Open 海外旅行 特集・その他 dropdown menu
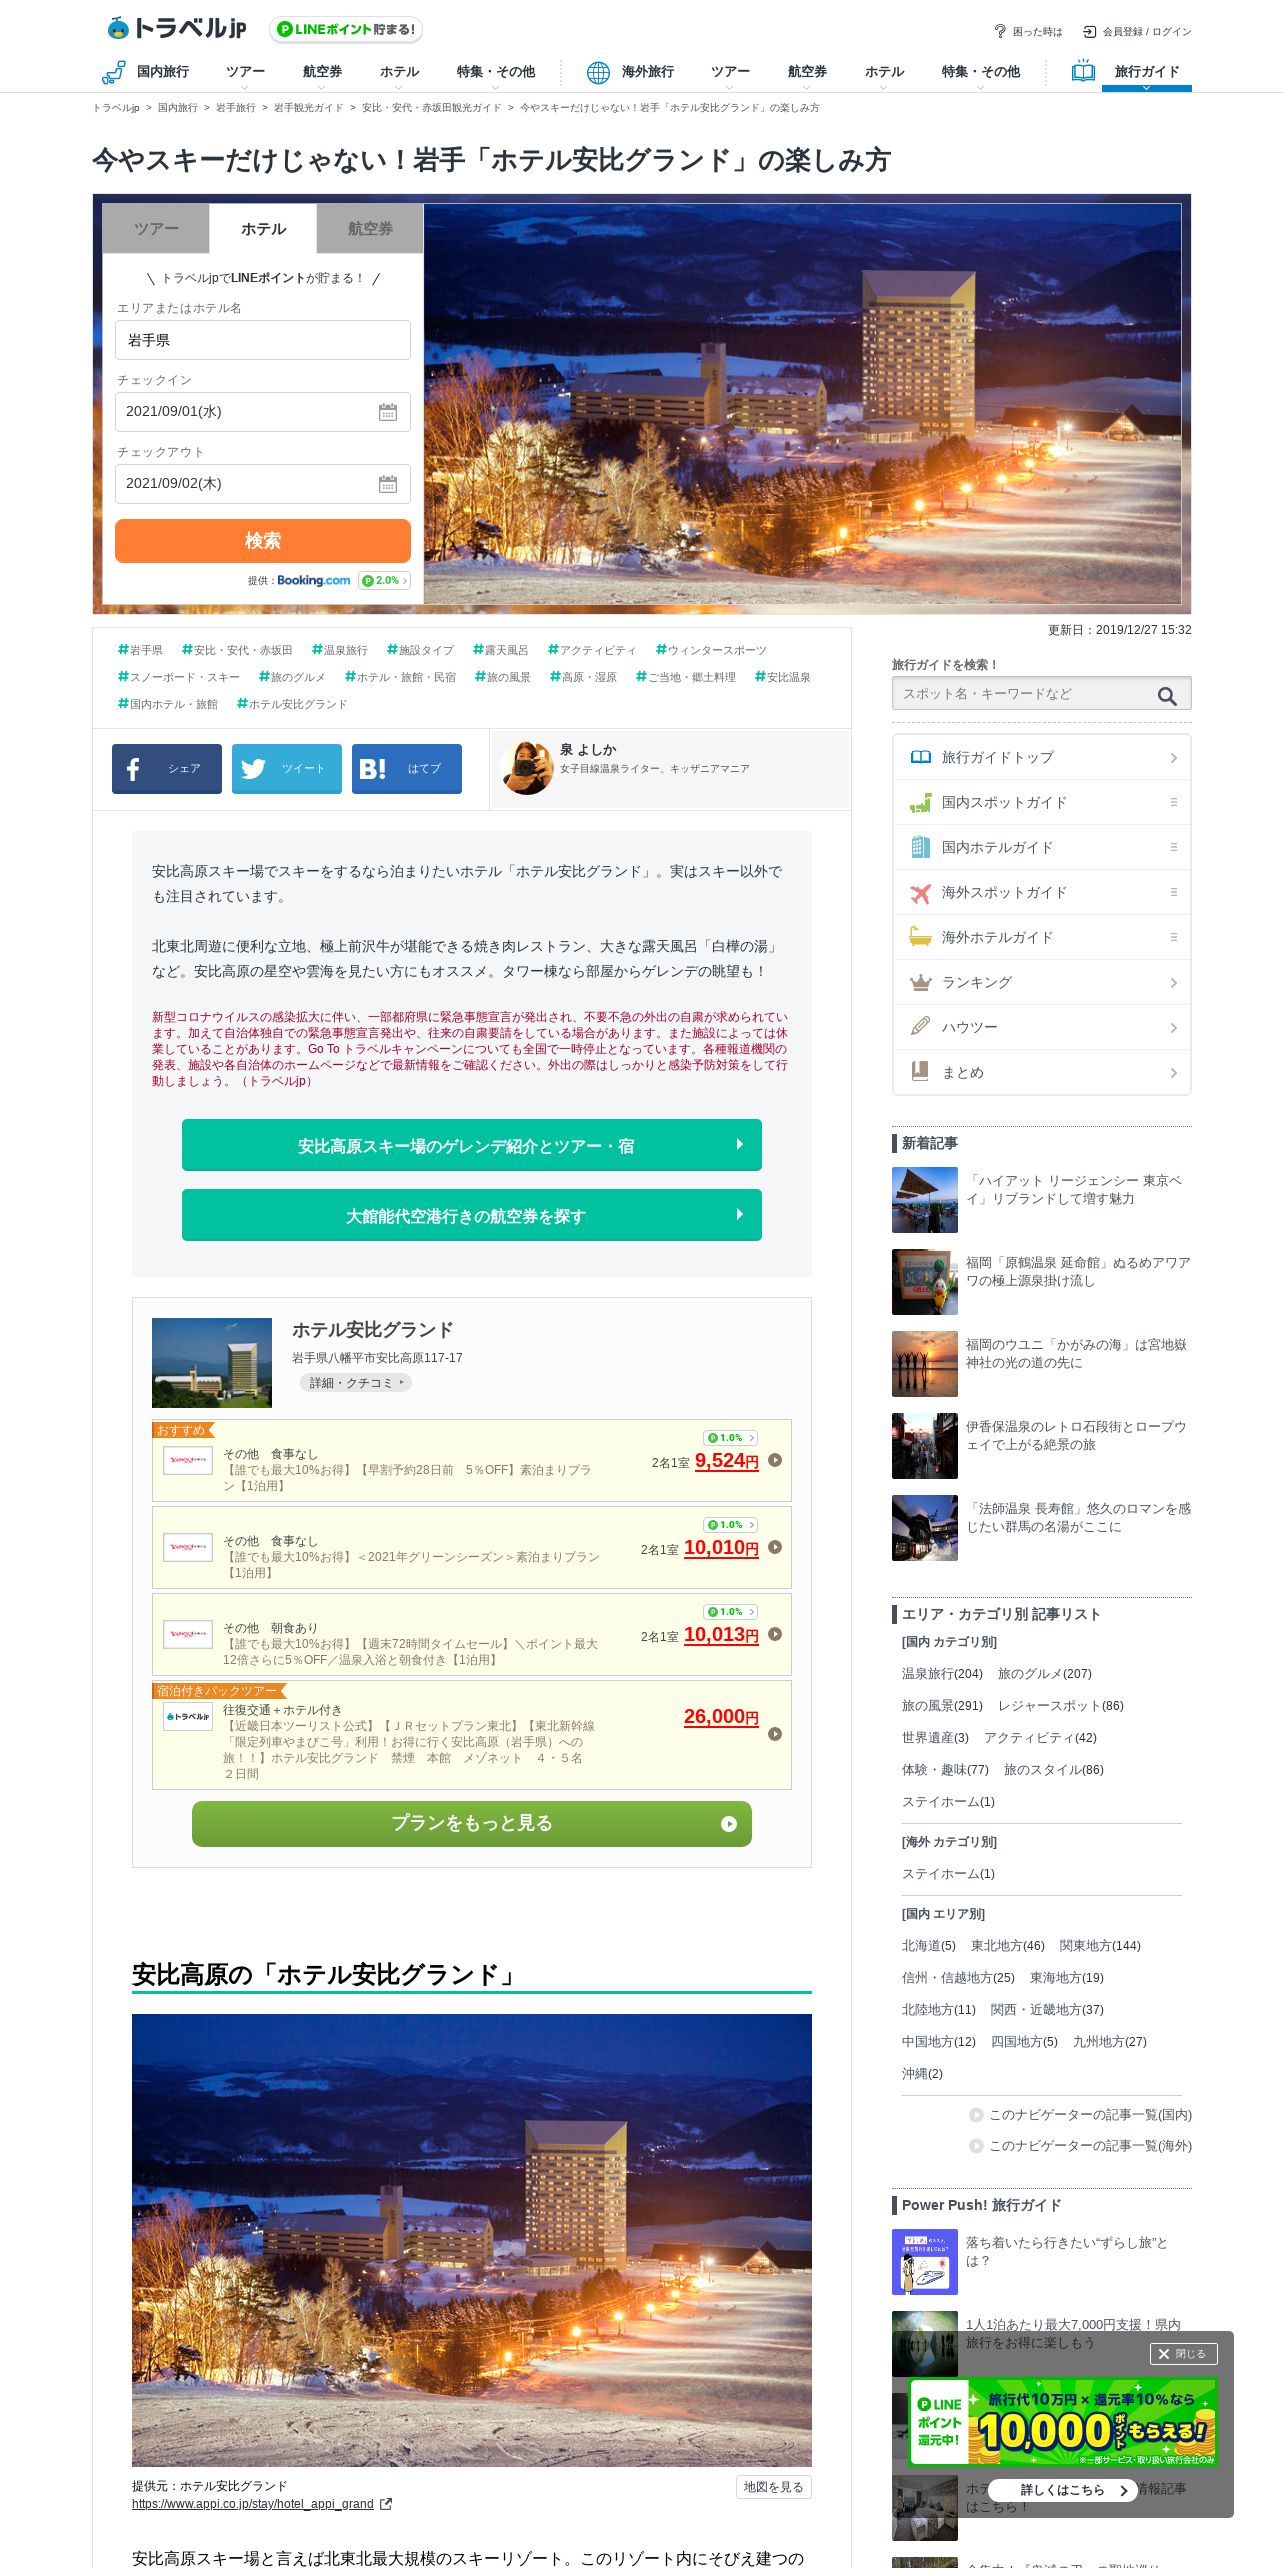Screen dimensions: 1284x2568 pos(980,73)
